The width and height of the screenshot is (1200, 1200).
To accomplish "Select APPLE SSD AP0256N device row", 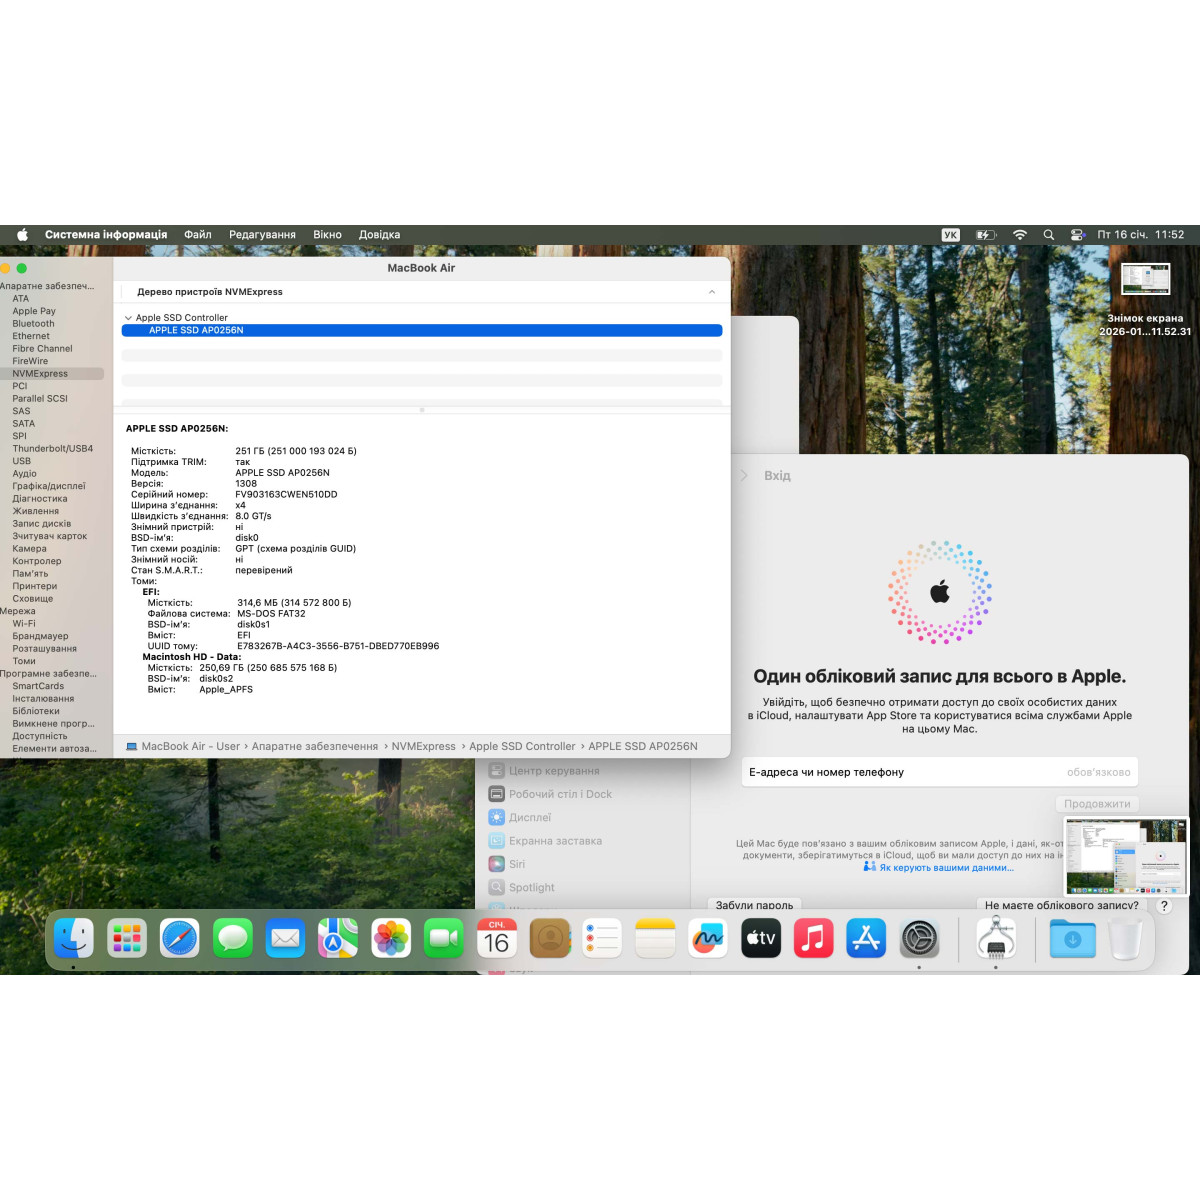I will [422, 330].
